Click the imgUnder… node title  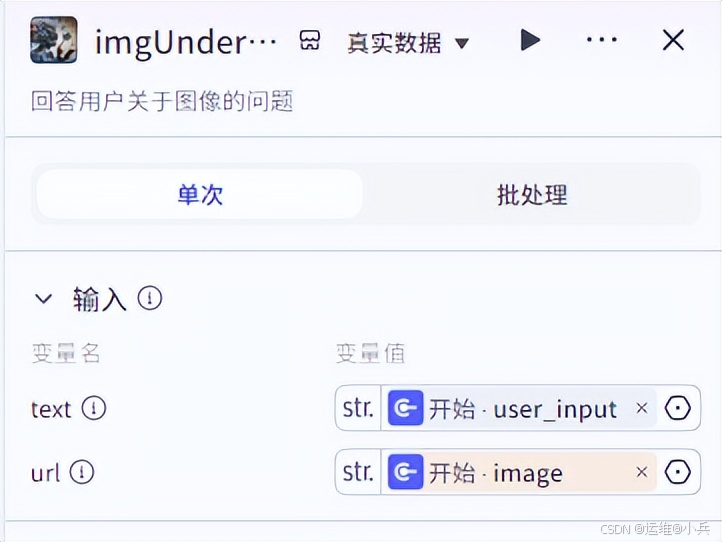coord(186,42)
